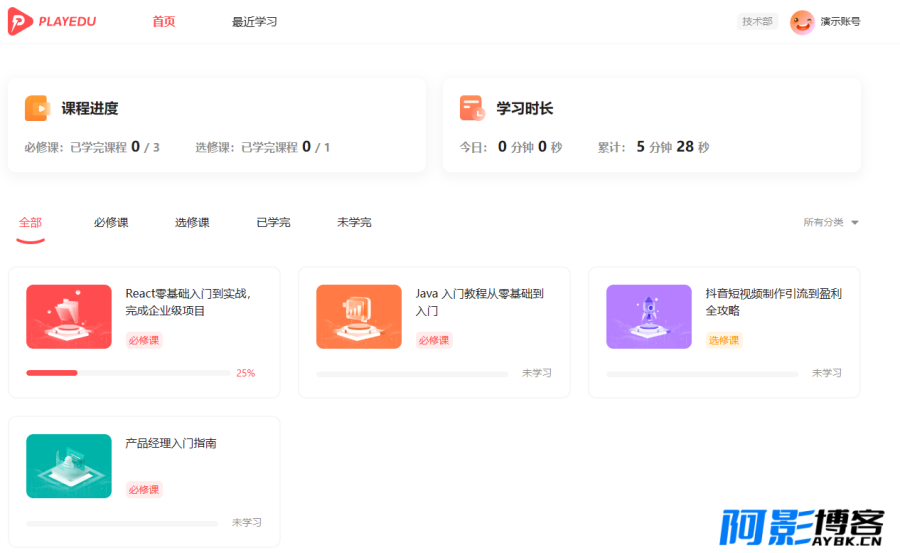Click the PlayEdu logo icon
Image resolution: width=900 pixels, height=553 pixels.
click(20, 22)
